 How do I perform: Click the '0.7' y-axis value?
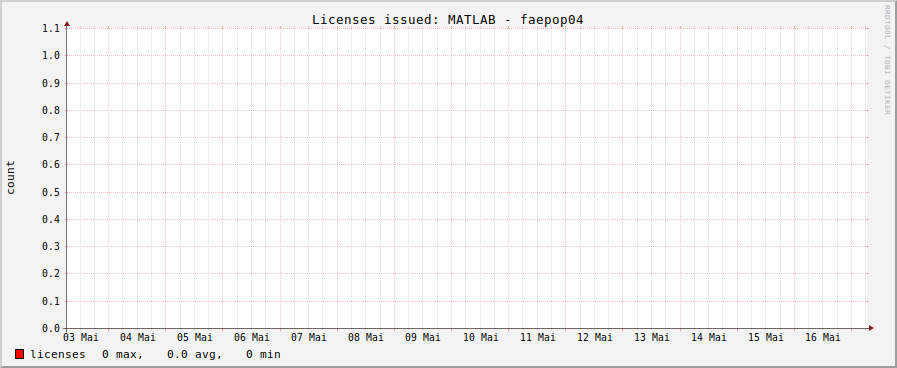[x=51, y=137]
